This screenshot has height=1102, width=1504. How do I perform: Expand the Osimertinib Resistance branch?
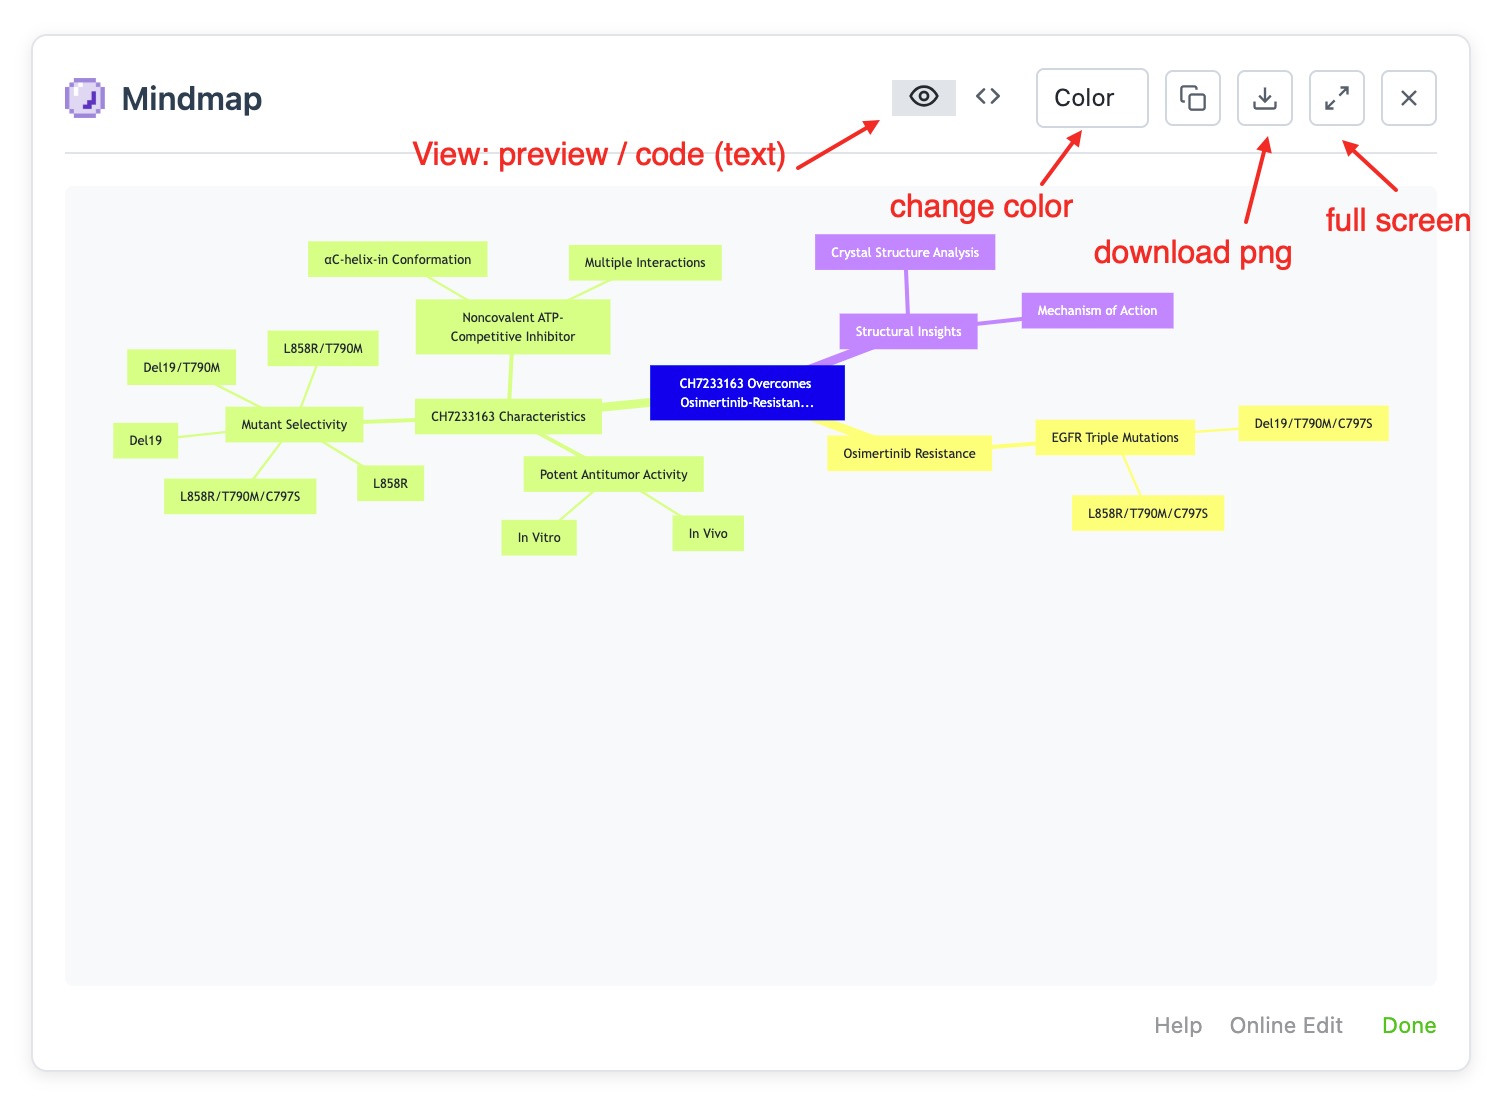tap(909, 453)
